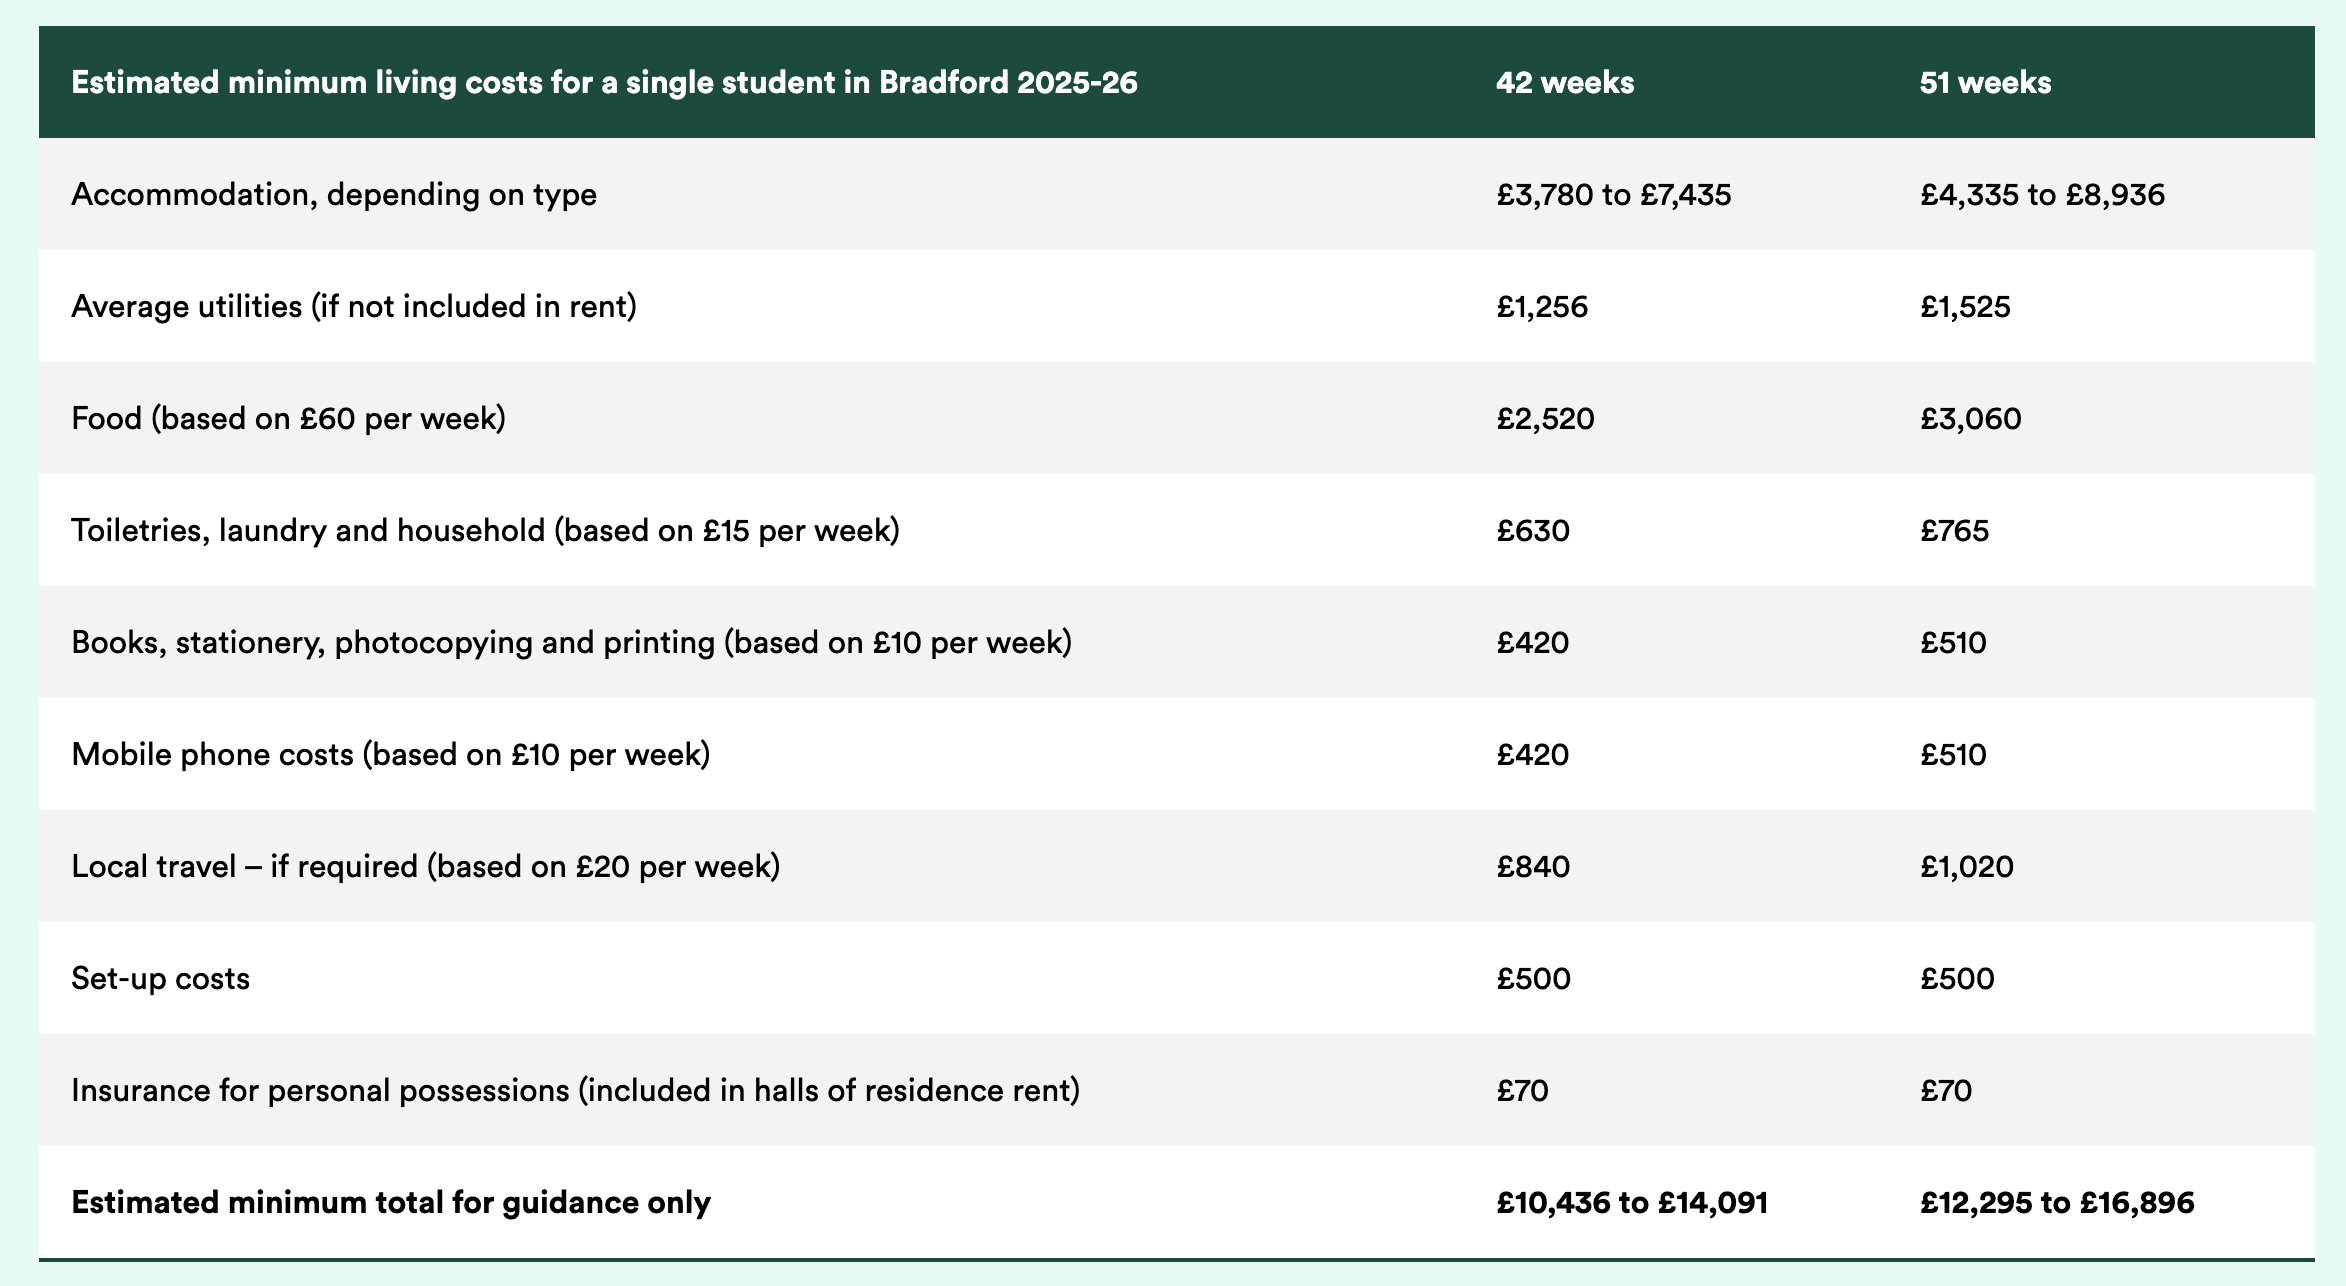
Task: Click the table title header cell
Action: pos(604,82)
